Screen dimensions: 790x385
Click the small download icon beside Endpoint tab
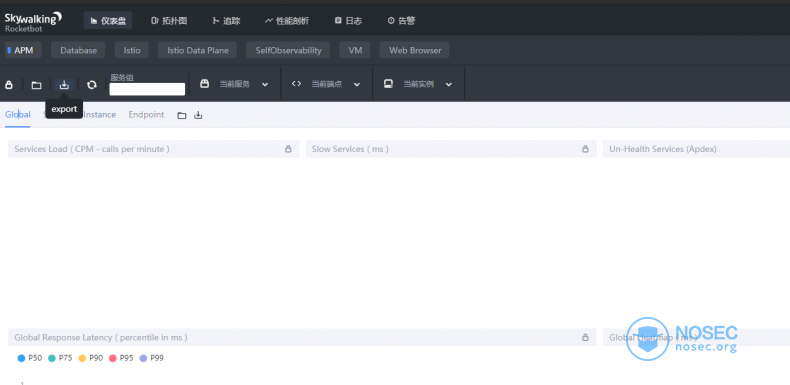[199, 115]
